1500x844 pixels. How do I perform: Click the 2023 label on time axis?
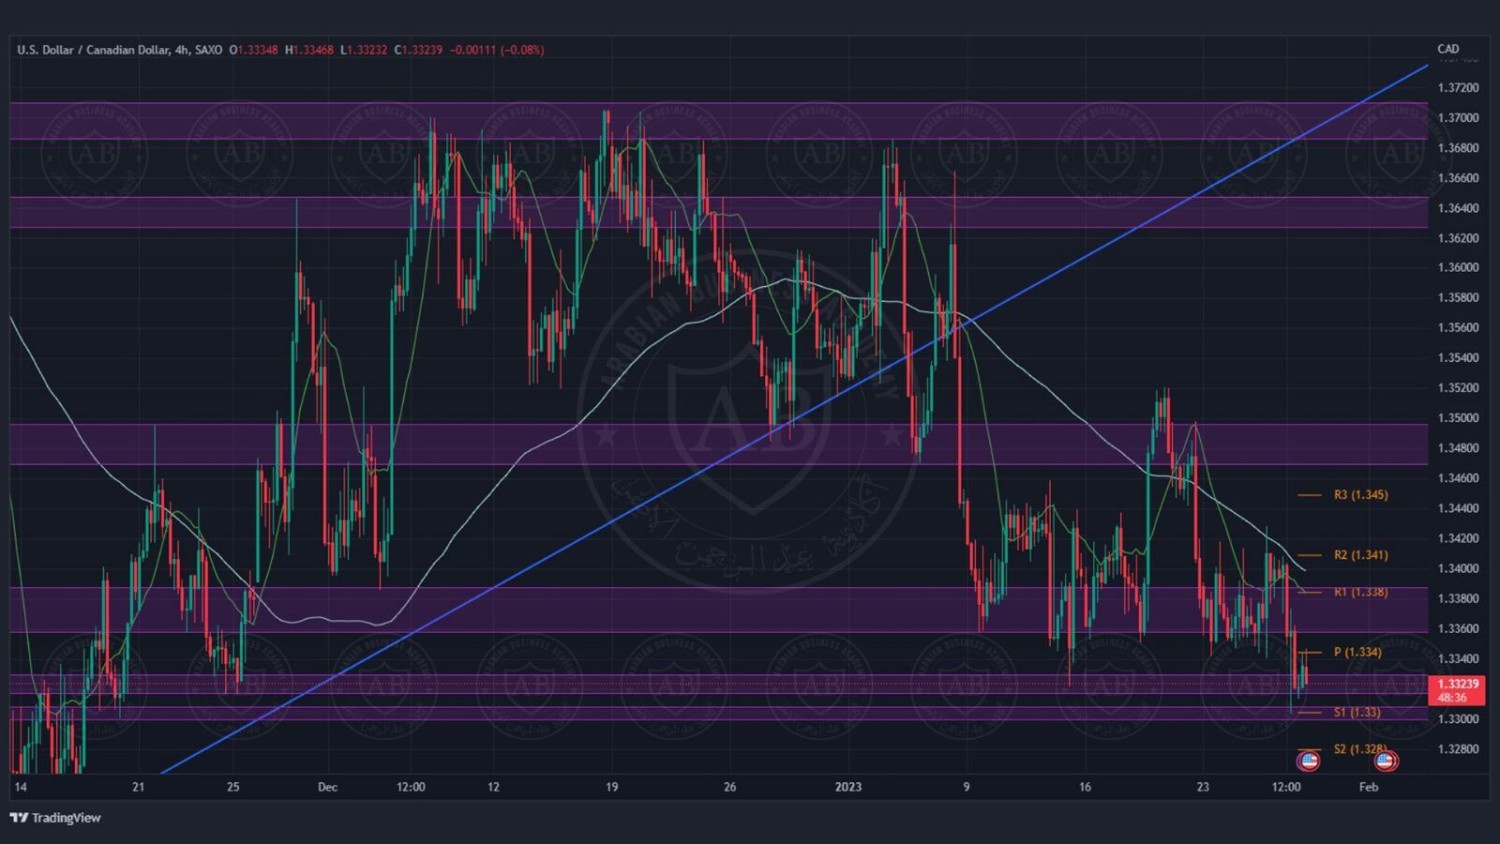coord(847,787)
